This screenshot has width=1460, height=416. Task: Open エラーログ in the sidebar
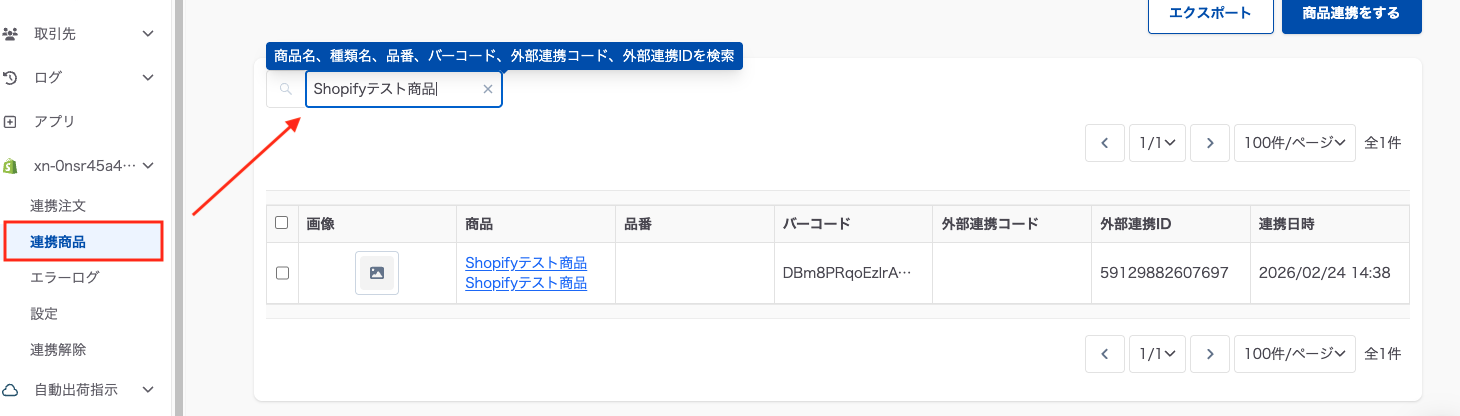(65, 278)
